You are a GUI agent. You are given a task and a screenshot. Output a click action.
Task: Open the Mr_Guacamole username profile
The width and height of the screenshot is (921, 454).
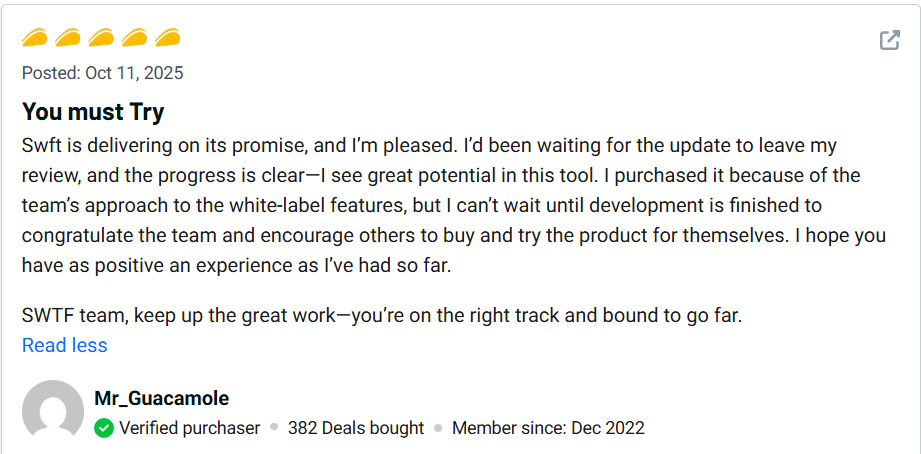162,398
